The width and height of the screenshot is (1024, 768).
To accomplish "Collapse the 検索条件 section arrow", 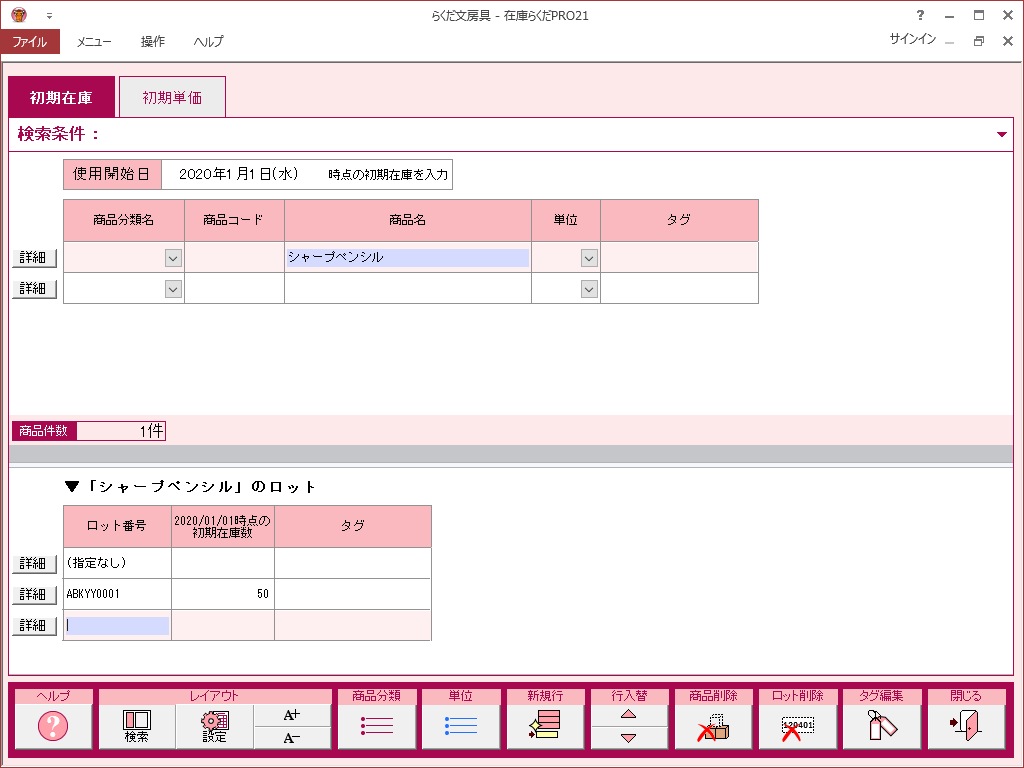I will [1002, 134].
